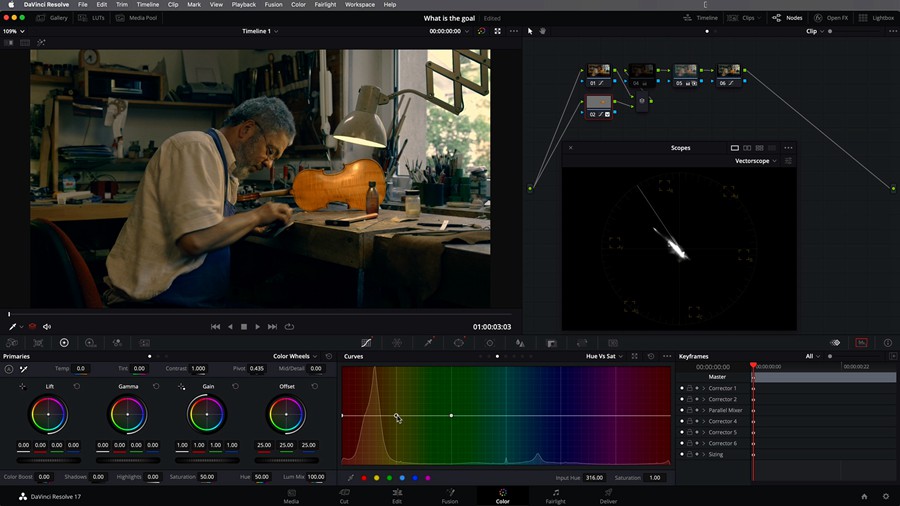900x506 pixels.
Task: Open the Hue Vs Sat curve dropdown
Action: pos(604,356)
